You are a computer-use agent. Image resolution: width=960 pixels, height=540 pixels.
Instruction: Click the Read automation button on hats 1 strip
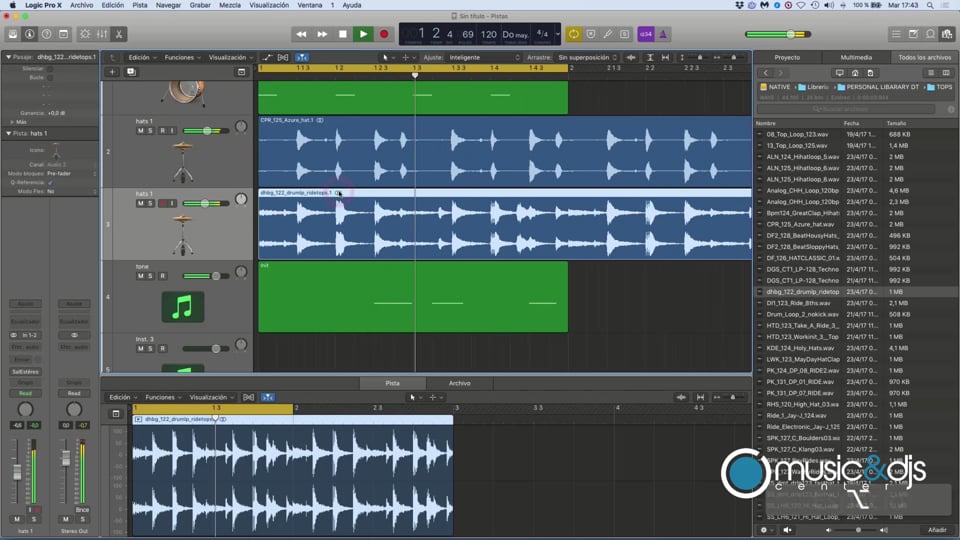25,394
